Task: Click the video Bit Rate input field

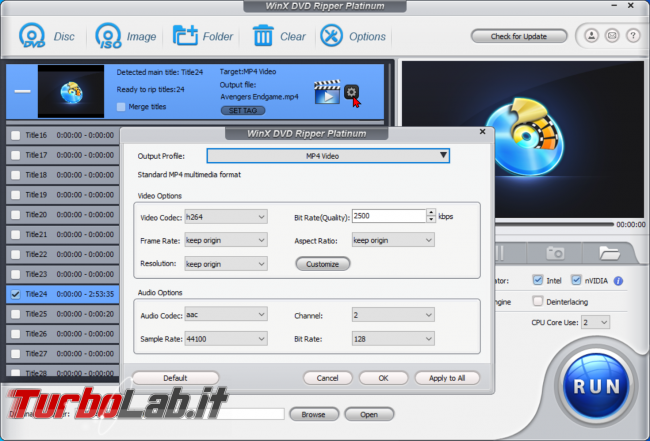Action: click(x=389, y=216)
